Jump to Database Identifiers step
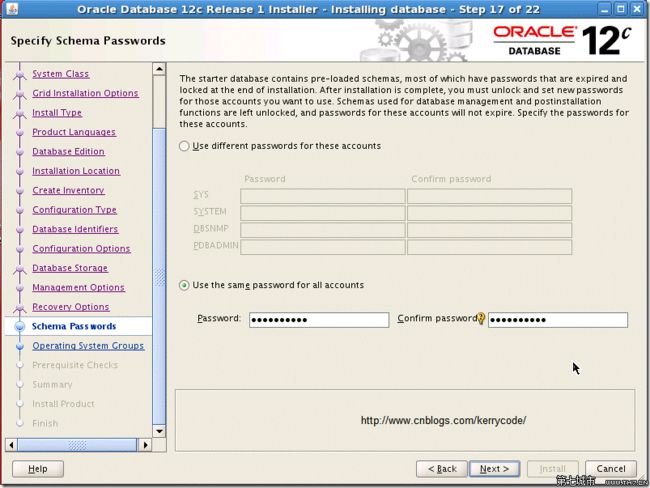The image size is (650, 488). (75, 229)
